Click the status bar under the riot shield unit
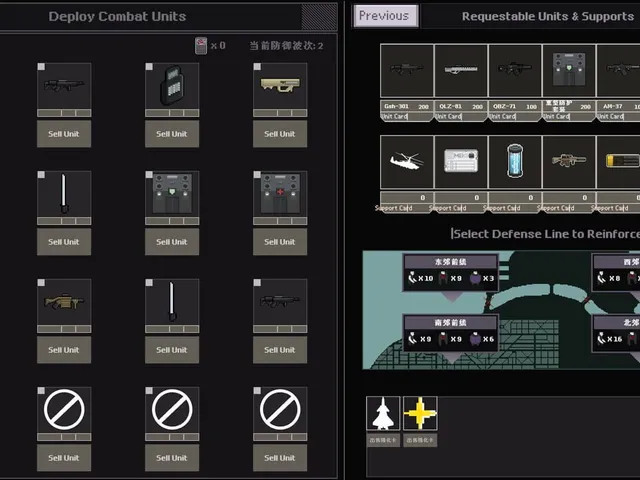Viewport: 640px width, 480px height. tap(172, 113)
